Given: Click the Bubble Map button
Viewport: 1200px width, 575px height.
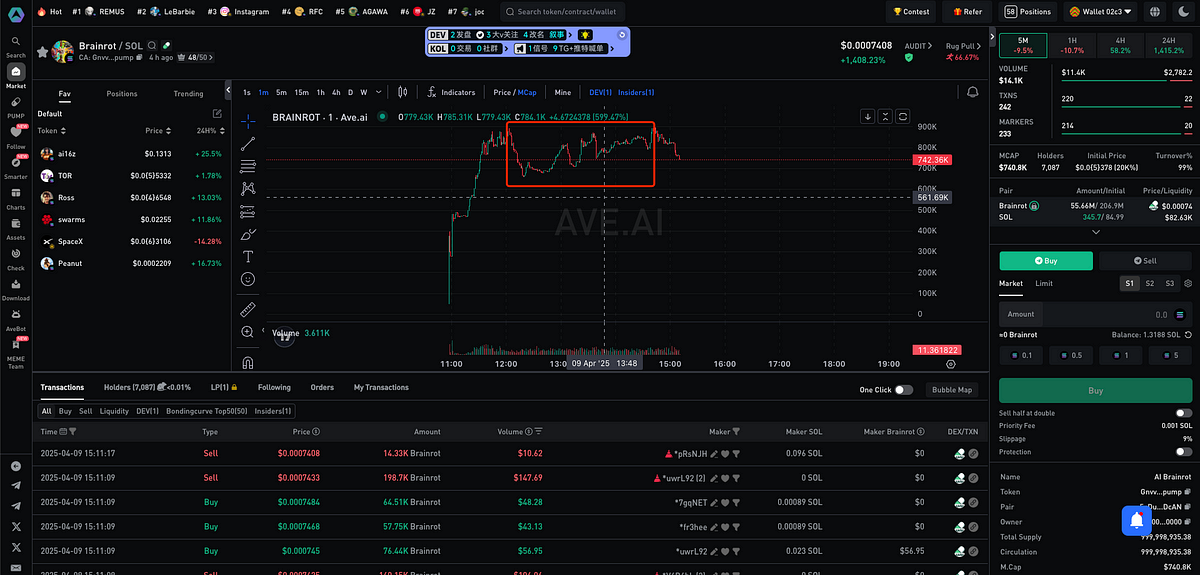Looking at the screenshot, I should tap(951, 390).
